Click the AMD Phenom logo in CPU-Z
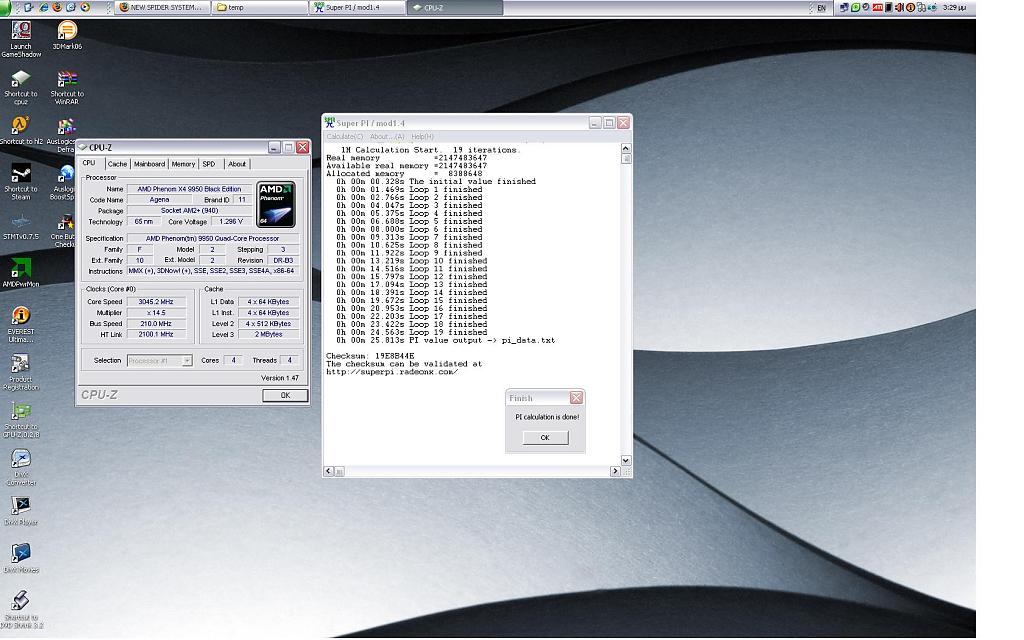Viewport: 1024px width, 640px height. tap(276, 204)
